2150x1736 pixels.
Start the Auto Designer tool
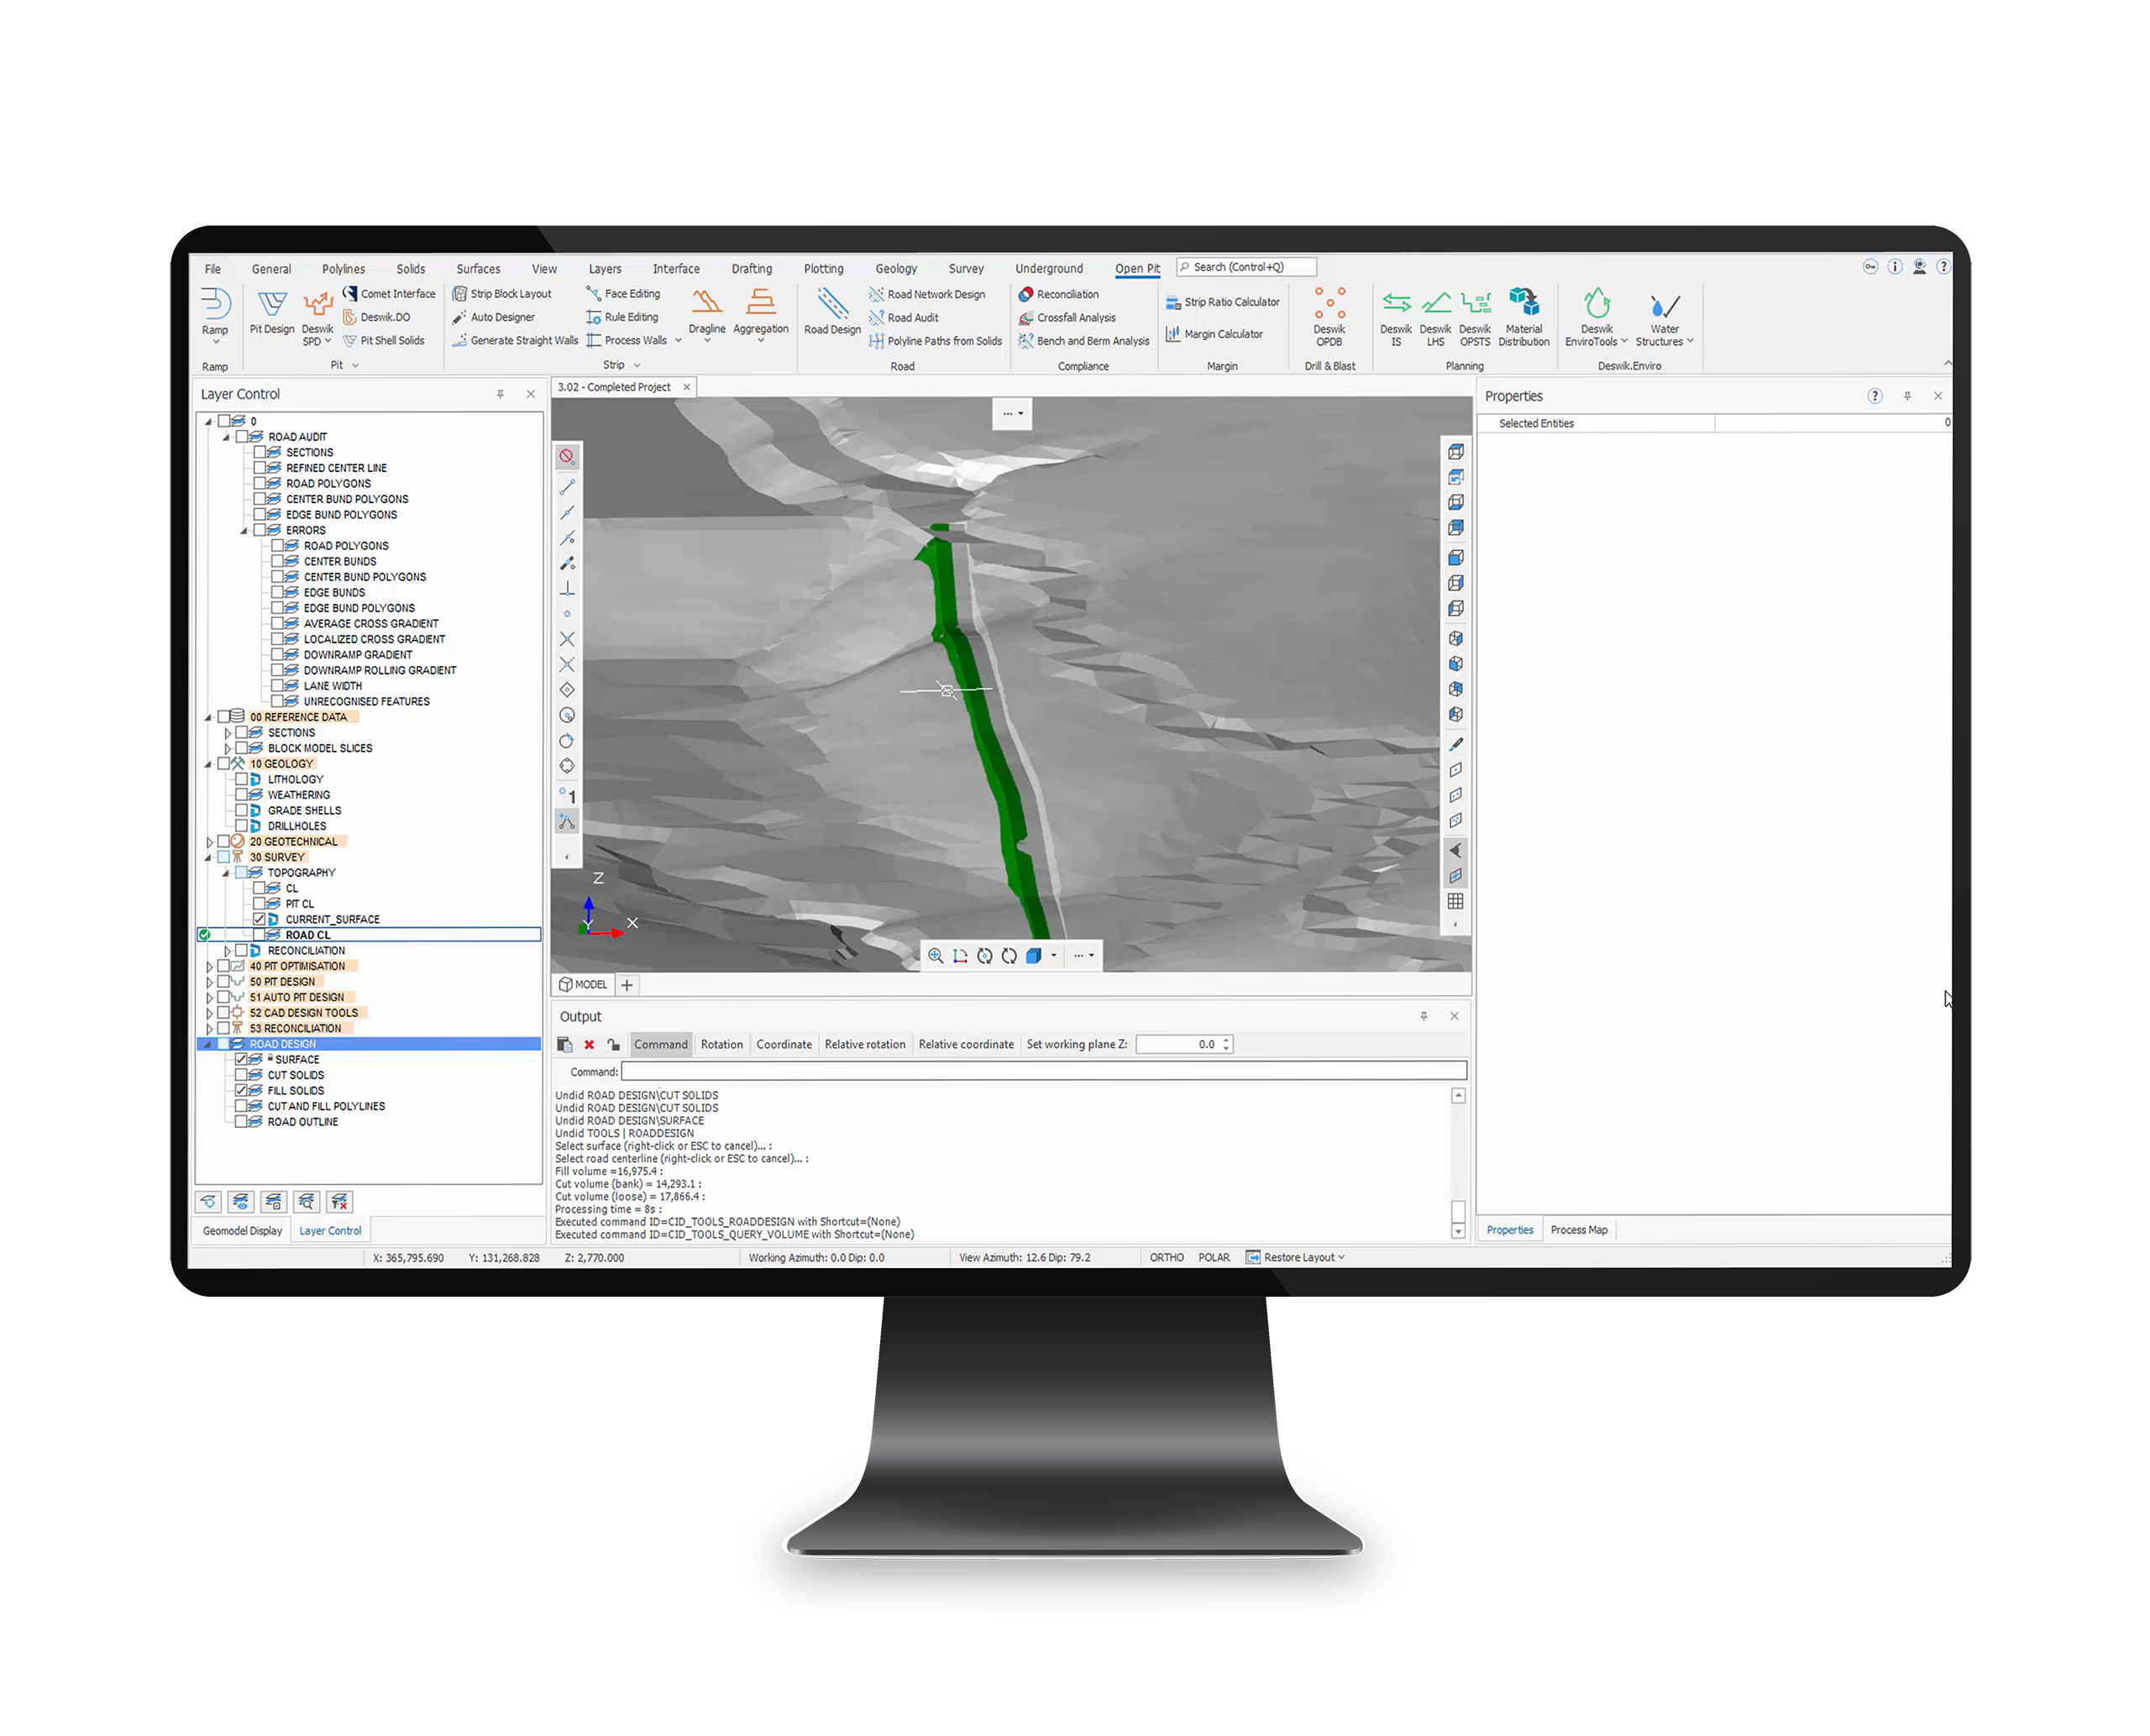click(x=494, y=317)
